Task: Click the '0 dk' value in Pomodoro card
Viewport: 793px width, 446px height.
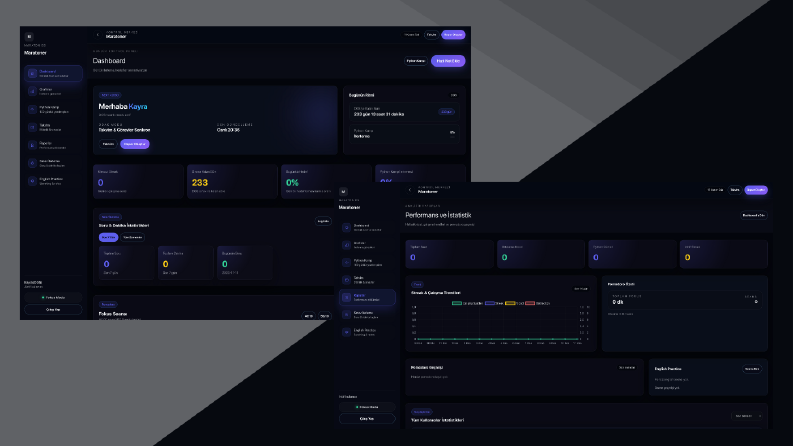Action: (618, 302)
